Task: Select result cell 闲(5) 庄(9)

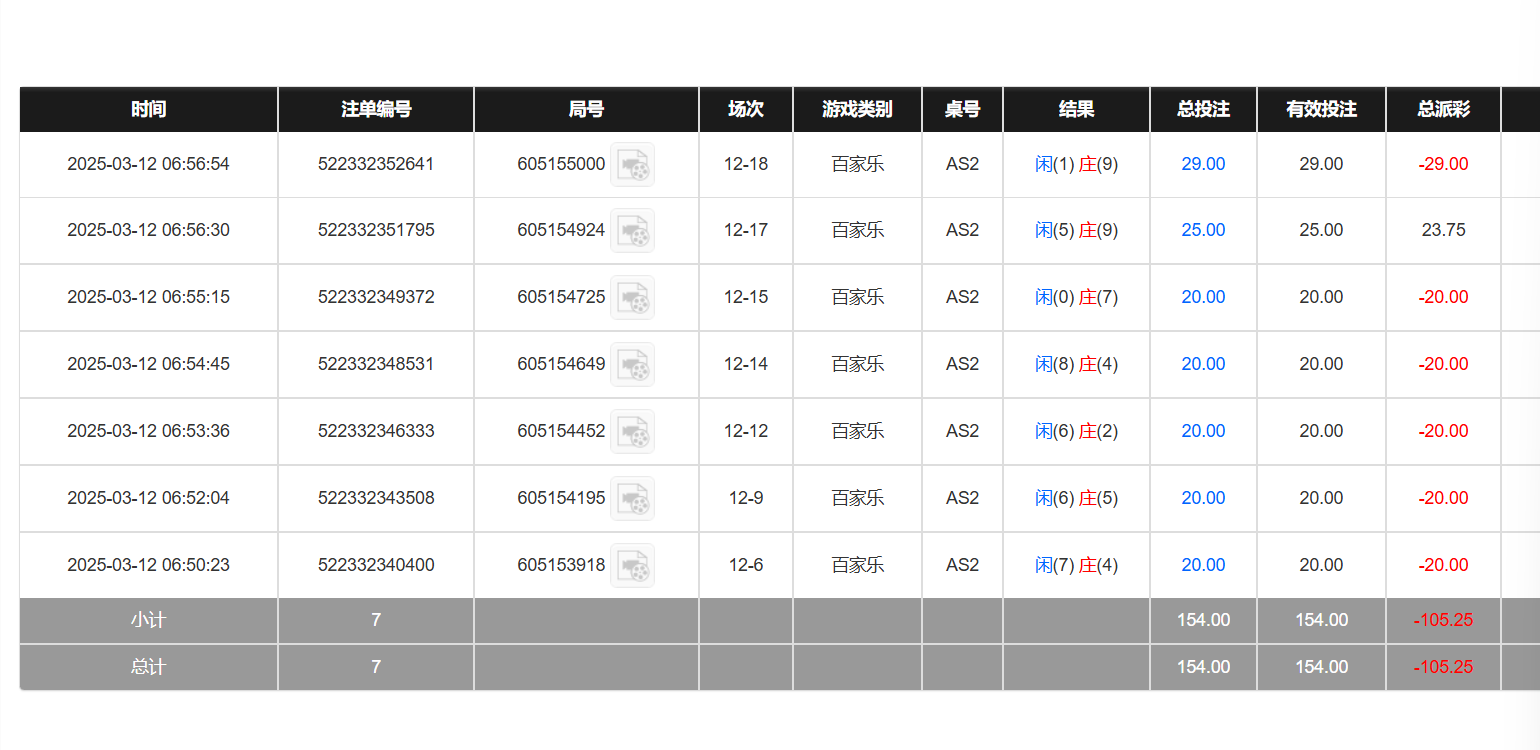Action: (1076, 230)
